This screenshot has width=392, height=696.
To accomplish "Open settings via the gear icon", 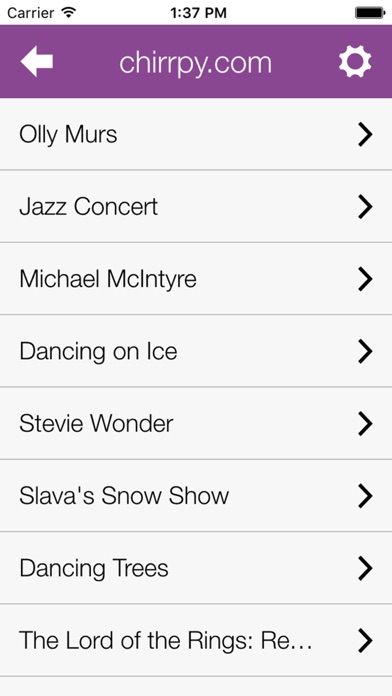I will click(355, 62).
